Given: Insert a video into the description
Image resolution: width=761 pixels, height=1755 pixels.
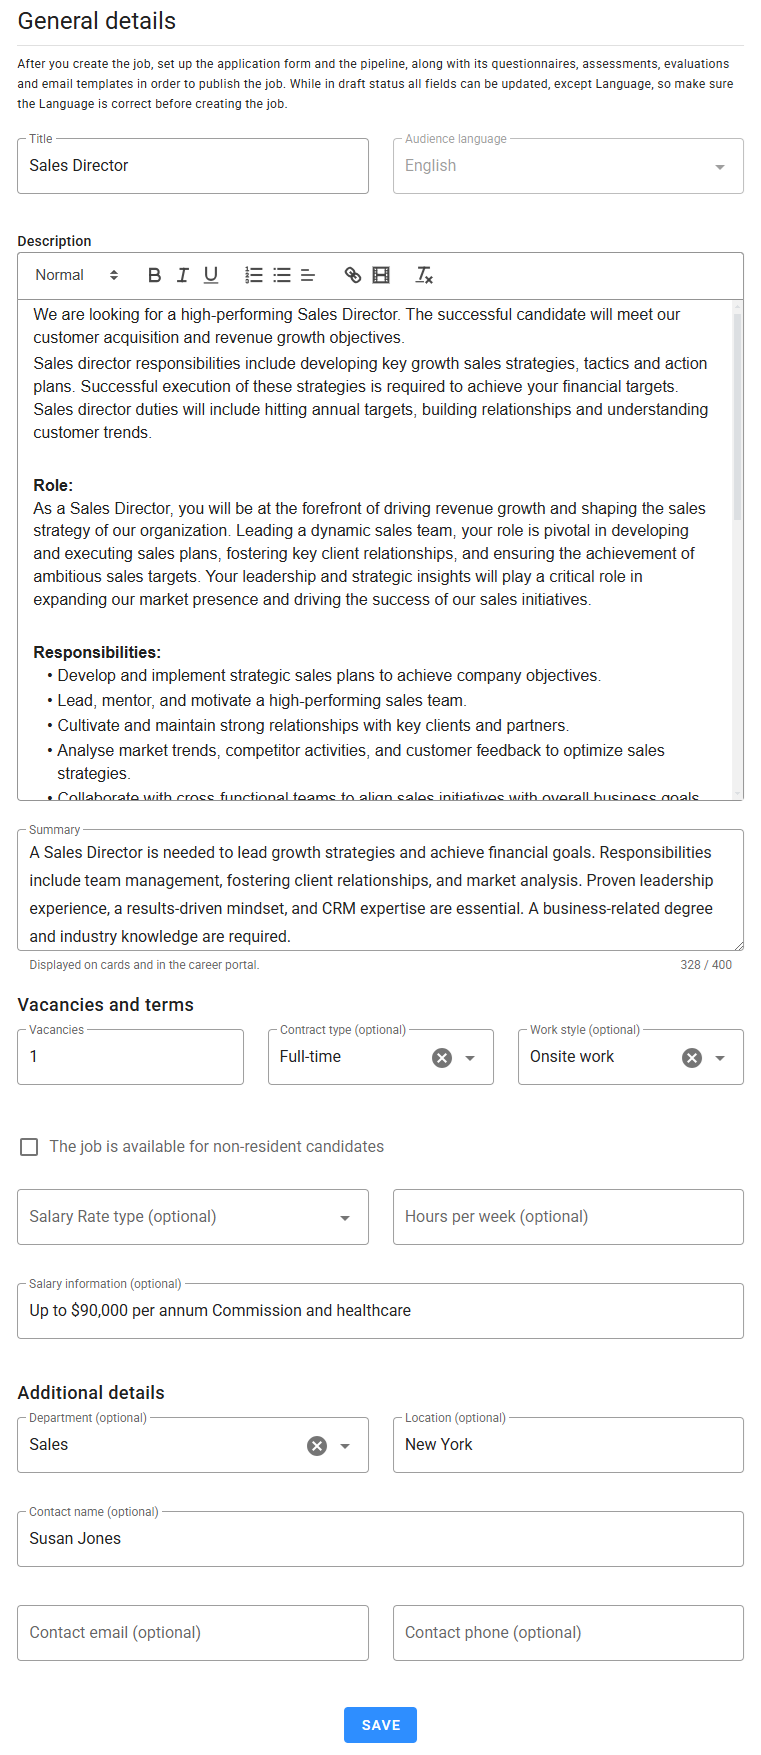Looking at the screenshot, I should (381, 275).
